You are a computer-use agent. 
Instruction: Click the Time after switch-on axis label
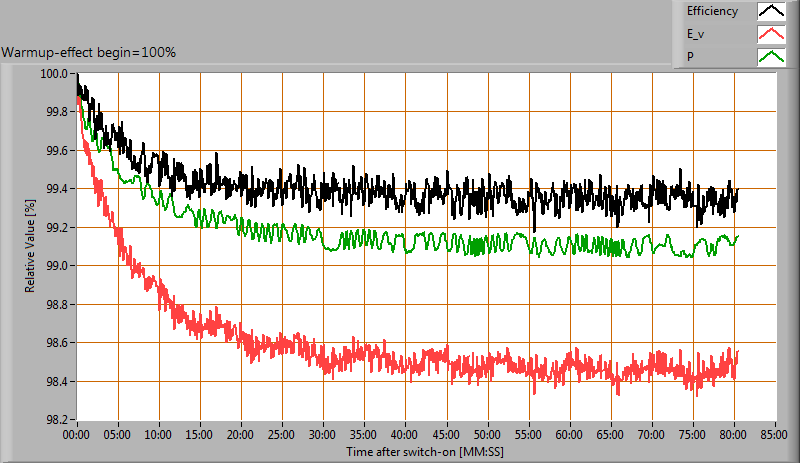coord(427,452)
